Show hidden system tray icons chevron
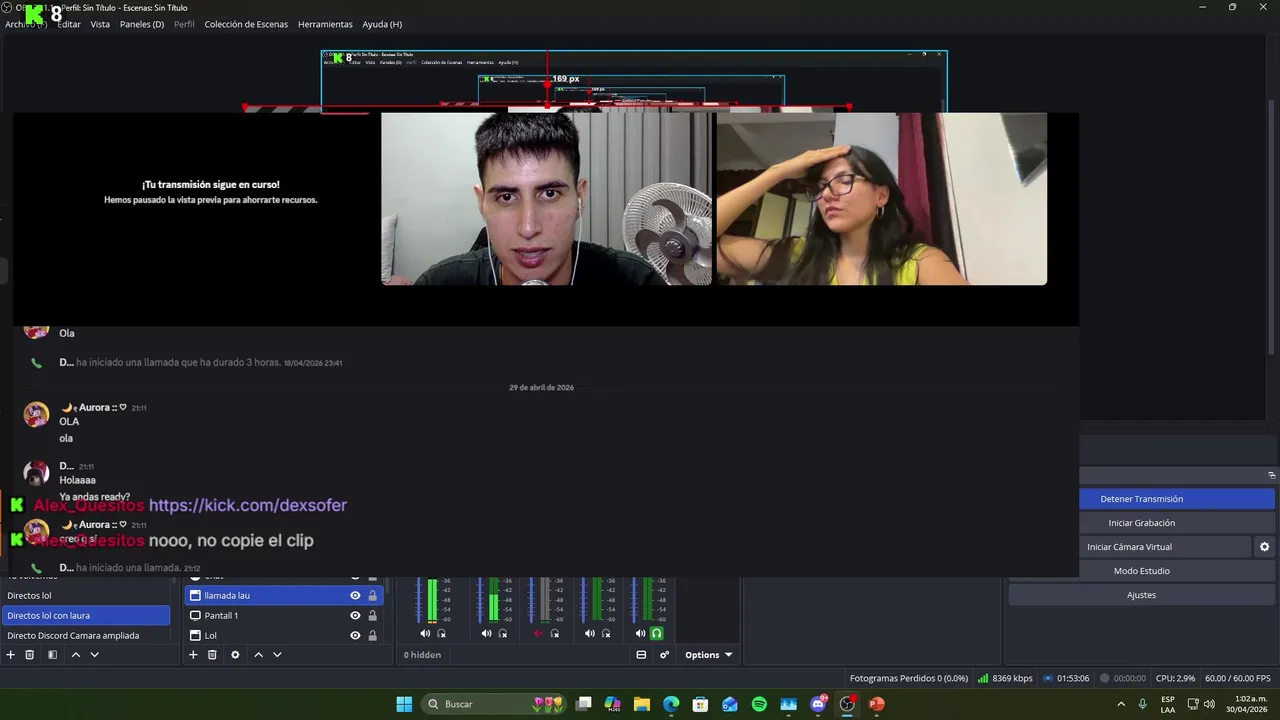This screenshot has height=720, width=1280. 1120,704
